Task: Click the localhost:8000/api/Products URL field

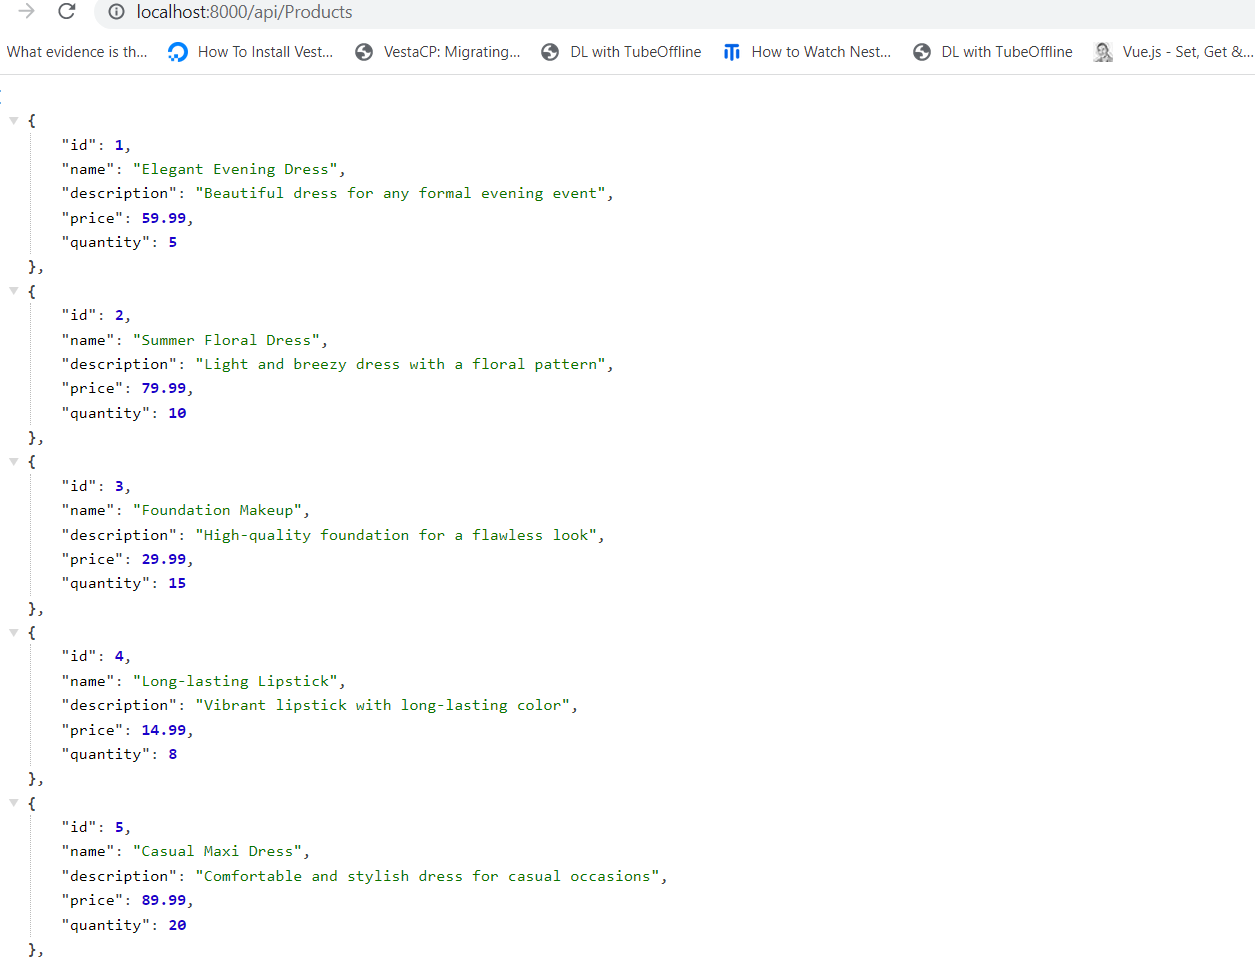Action: [244, 12]
